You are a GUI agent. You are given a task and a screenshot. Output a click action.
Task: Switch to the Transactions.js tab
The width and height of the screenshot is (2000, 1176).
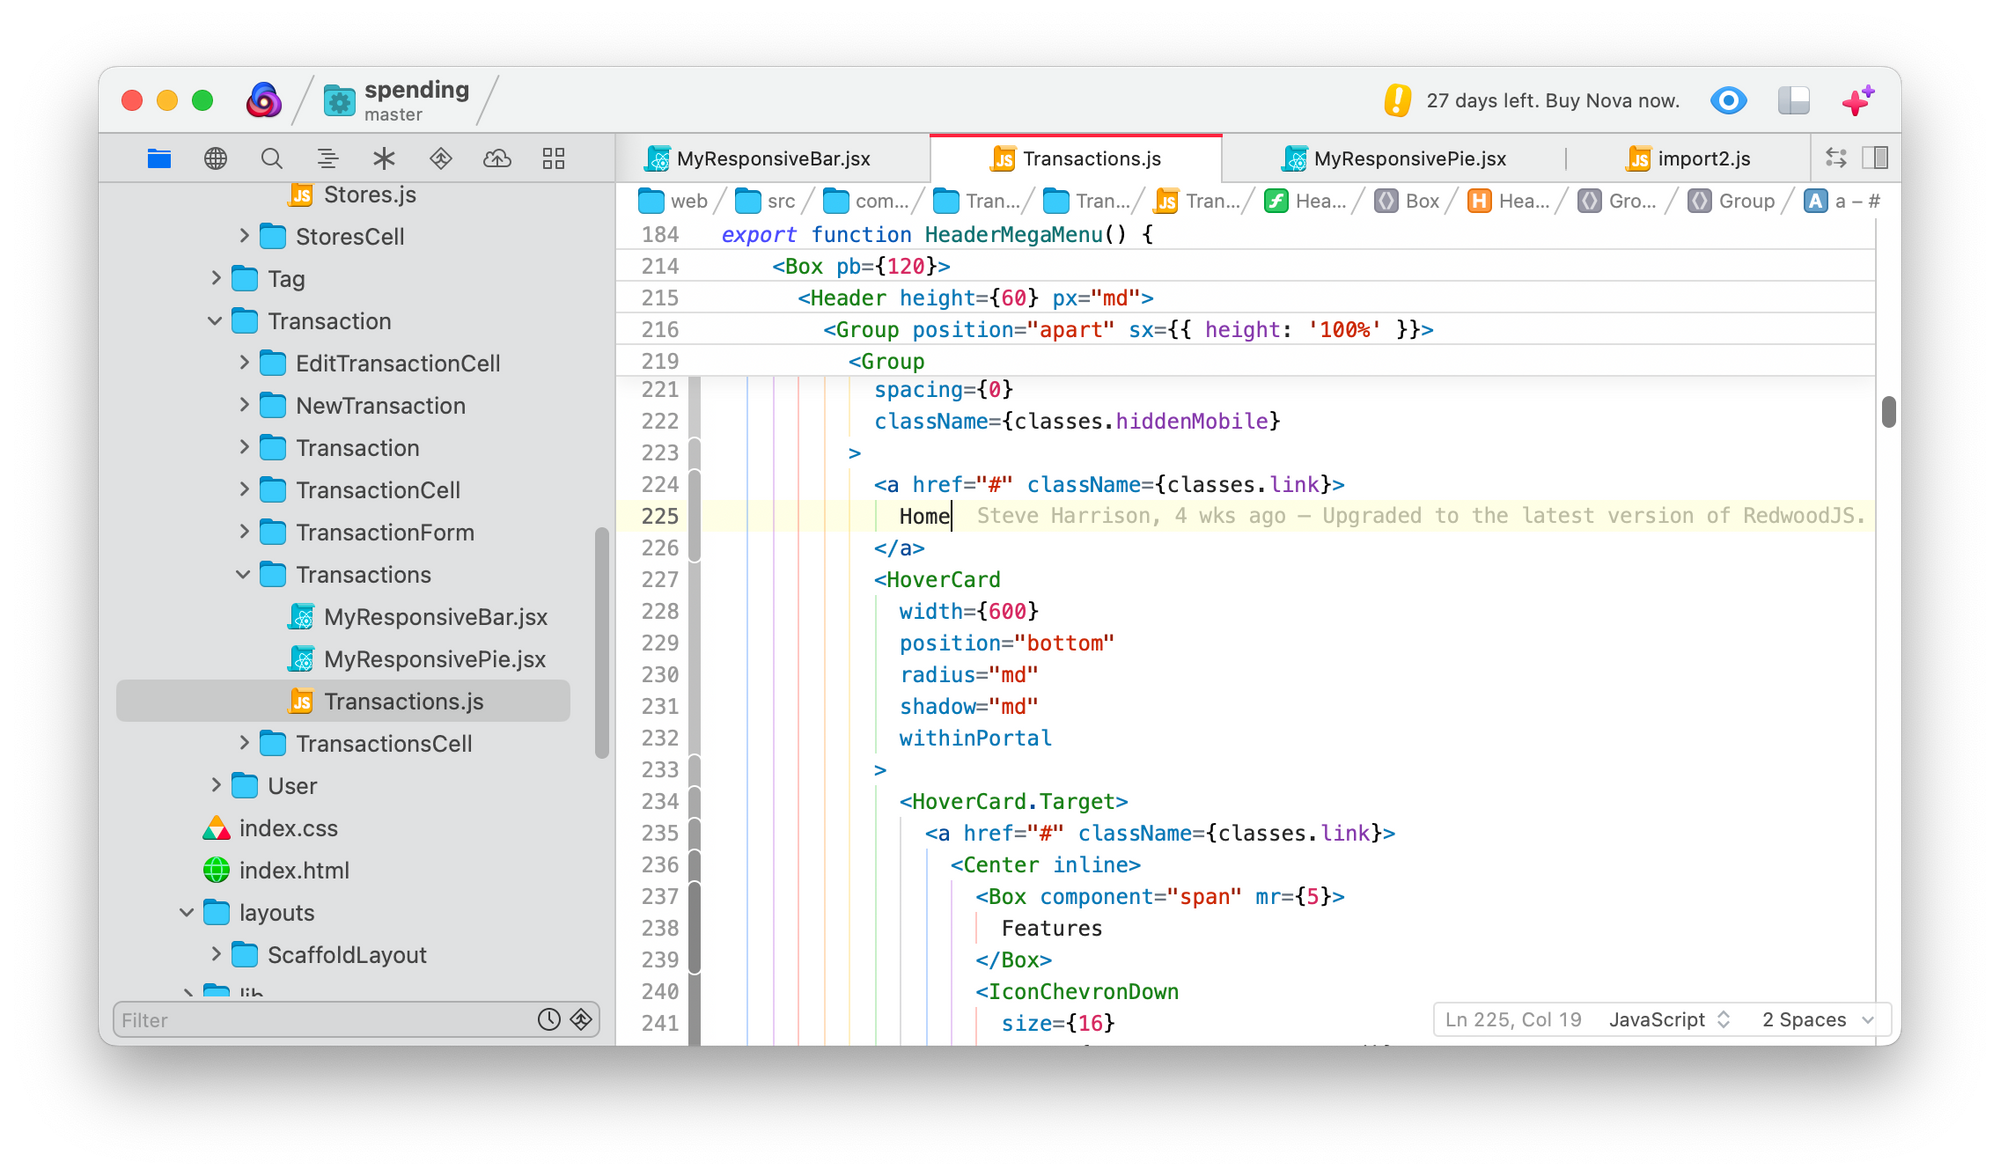click(x=1076, y=158)
